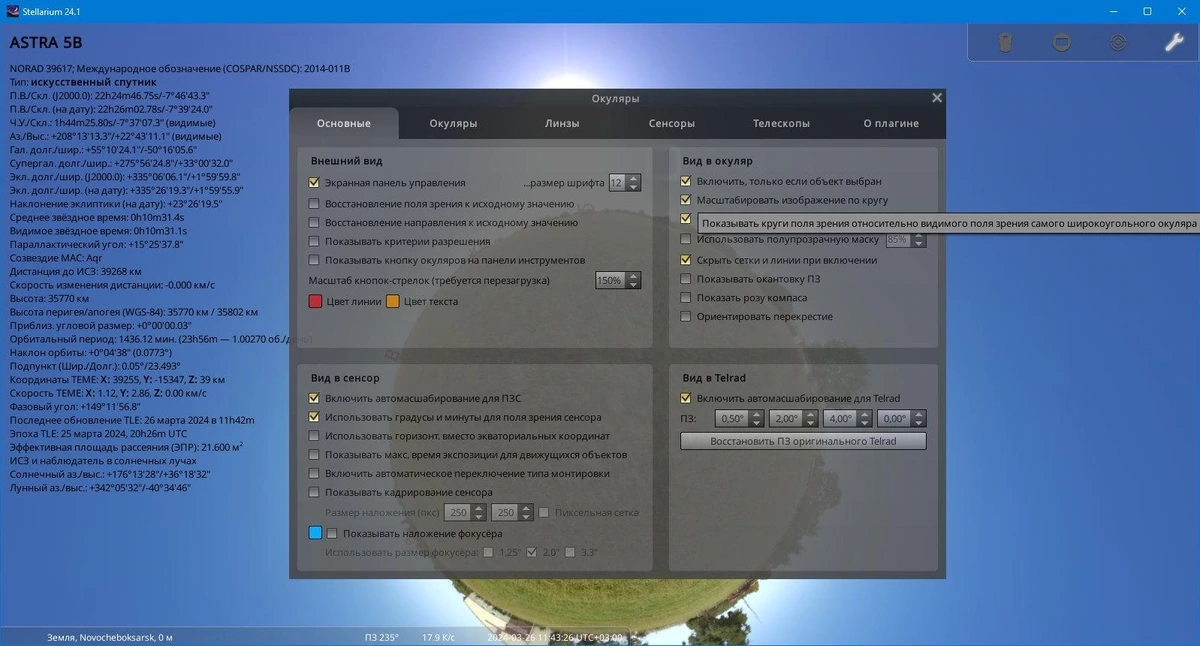This screenshot has width=1200, height=646.
Task: Adjust the semi-transparent mask 85% spinbox
Action: [905, 240]
